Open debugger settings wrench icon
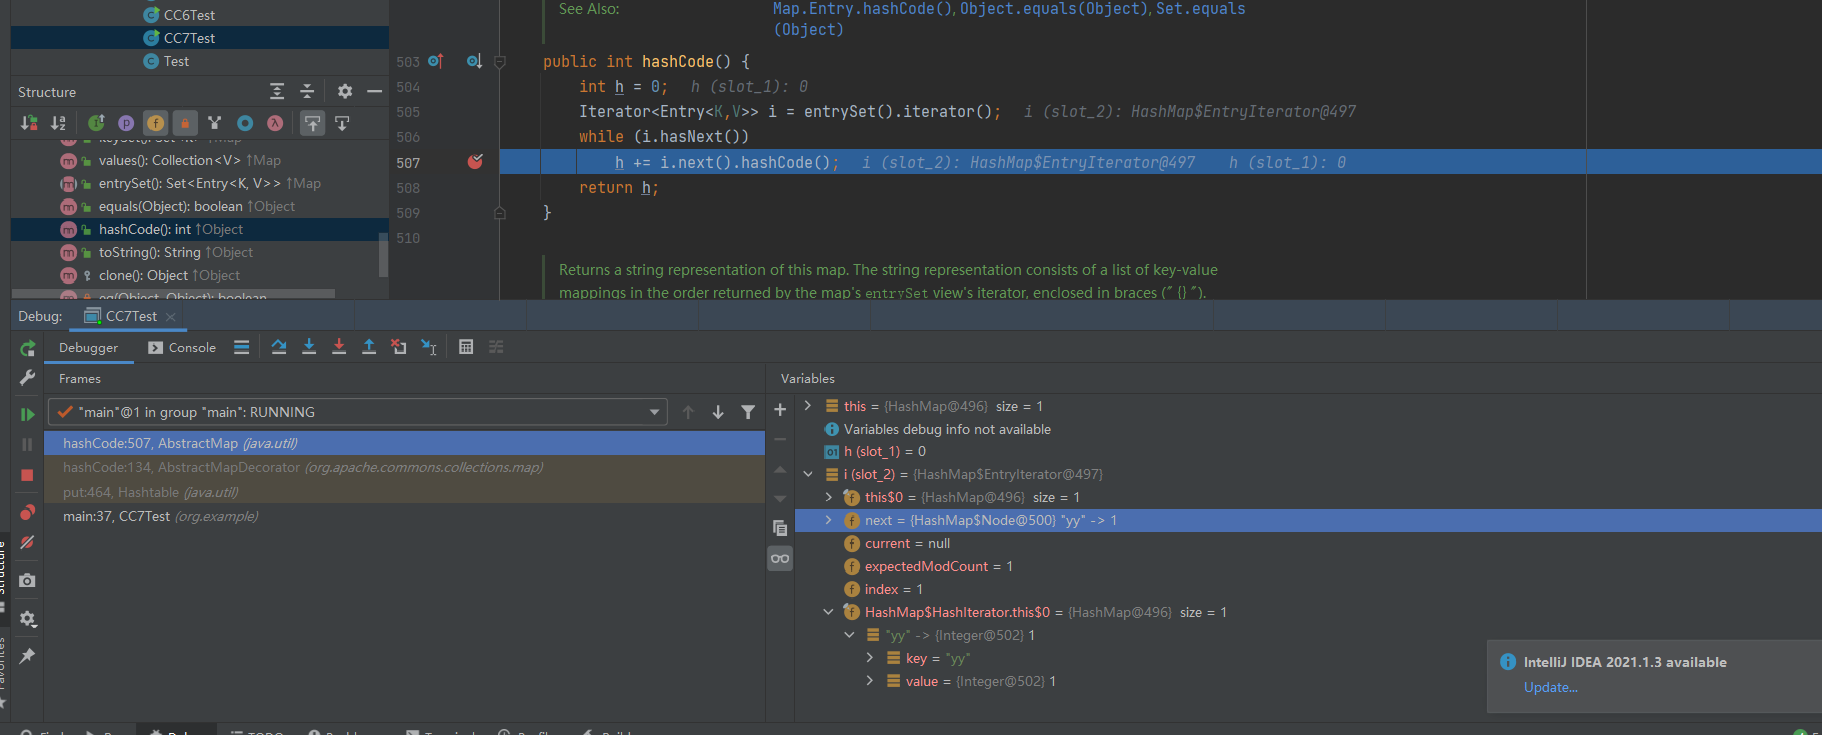Viewport: 1822px width, 735px height. pyautogui.click(x=28, y=377)
